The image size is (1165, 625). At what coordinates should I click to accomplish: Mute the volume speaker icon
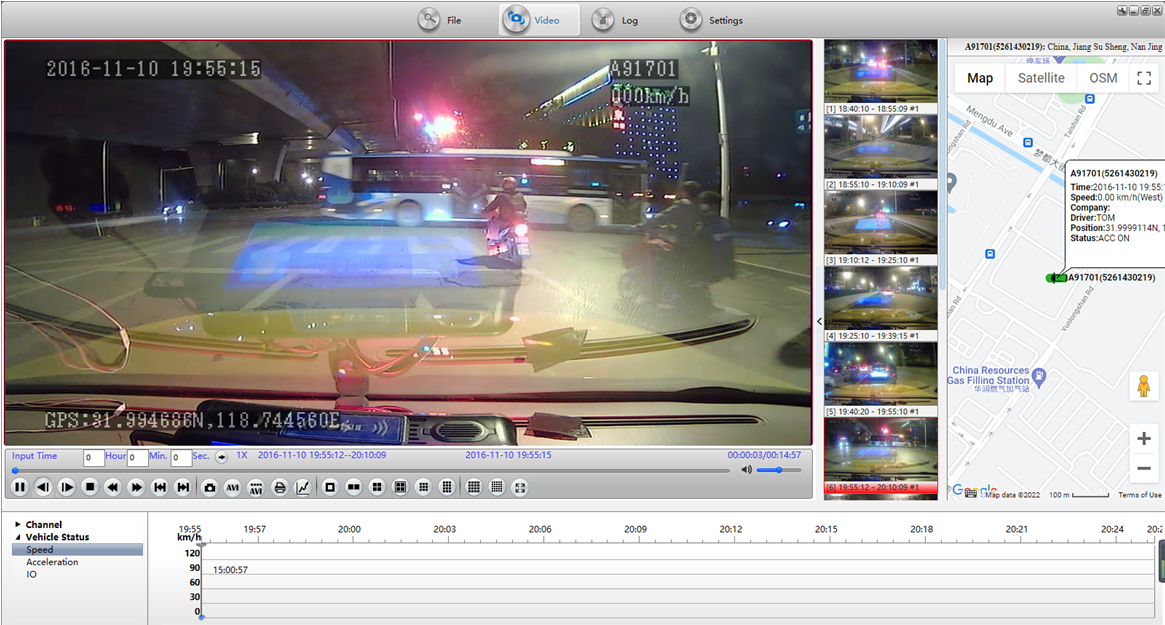click(x=746, y=470)
